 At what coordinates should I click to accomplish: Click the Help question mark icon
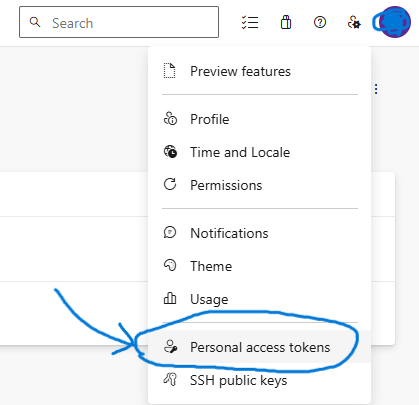320,22
